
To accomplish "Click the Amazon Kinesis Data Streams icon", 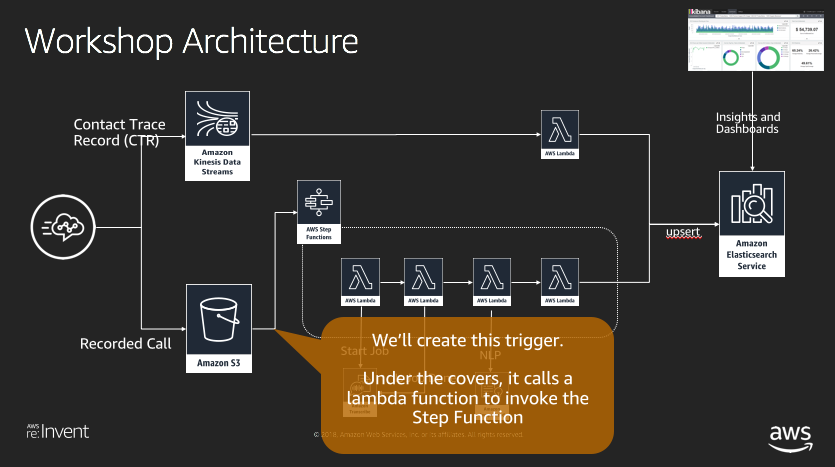I will click(x=217, y=136).
